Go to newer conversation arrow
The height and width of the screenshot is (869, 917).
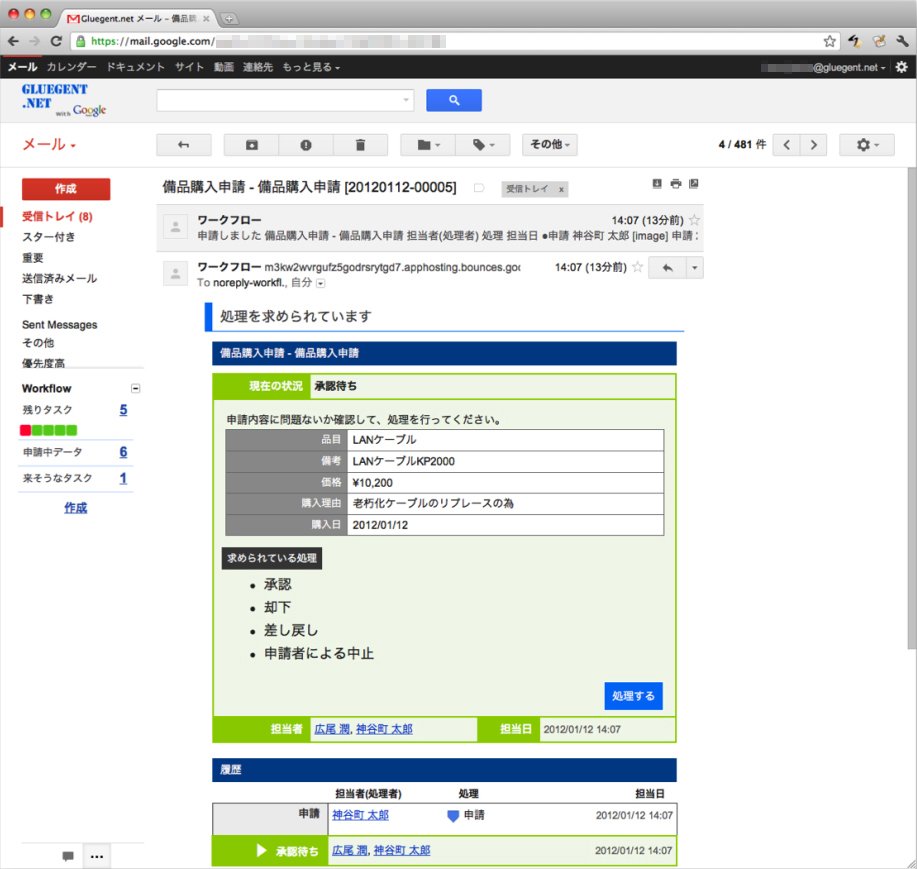787,144
